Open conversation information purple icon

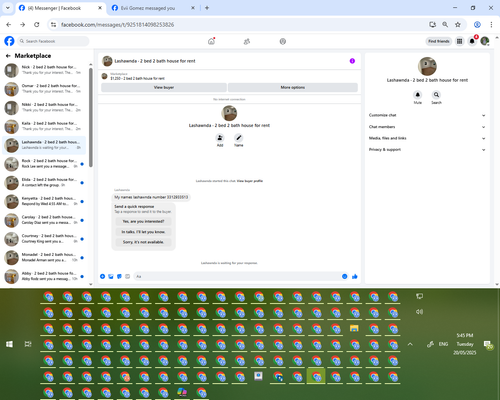352,61
